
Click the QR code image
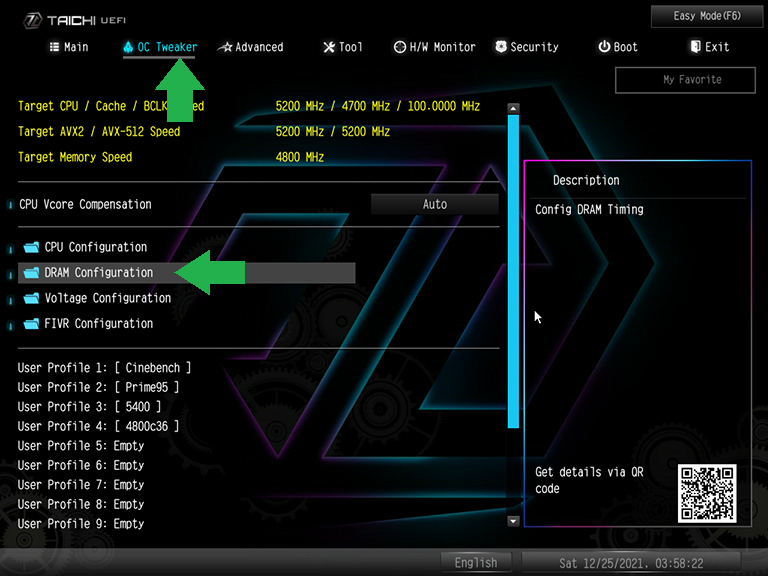pyautogui.click(x=707, y=493)
